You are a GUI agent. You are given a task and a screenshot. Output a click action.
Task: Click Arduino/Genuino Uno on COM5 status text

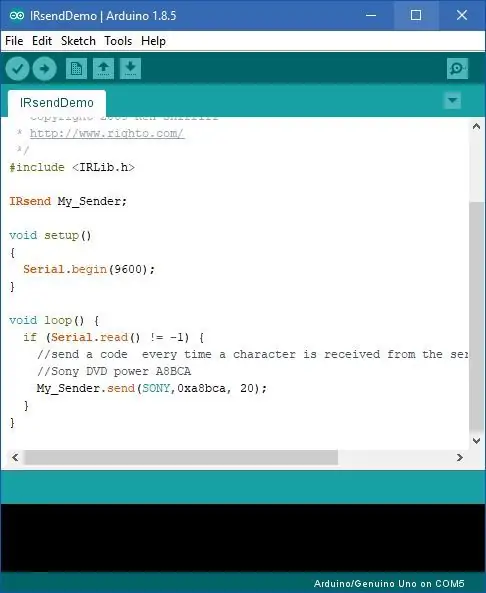[x=389, y=584]
